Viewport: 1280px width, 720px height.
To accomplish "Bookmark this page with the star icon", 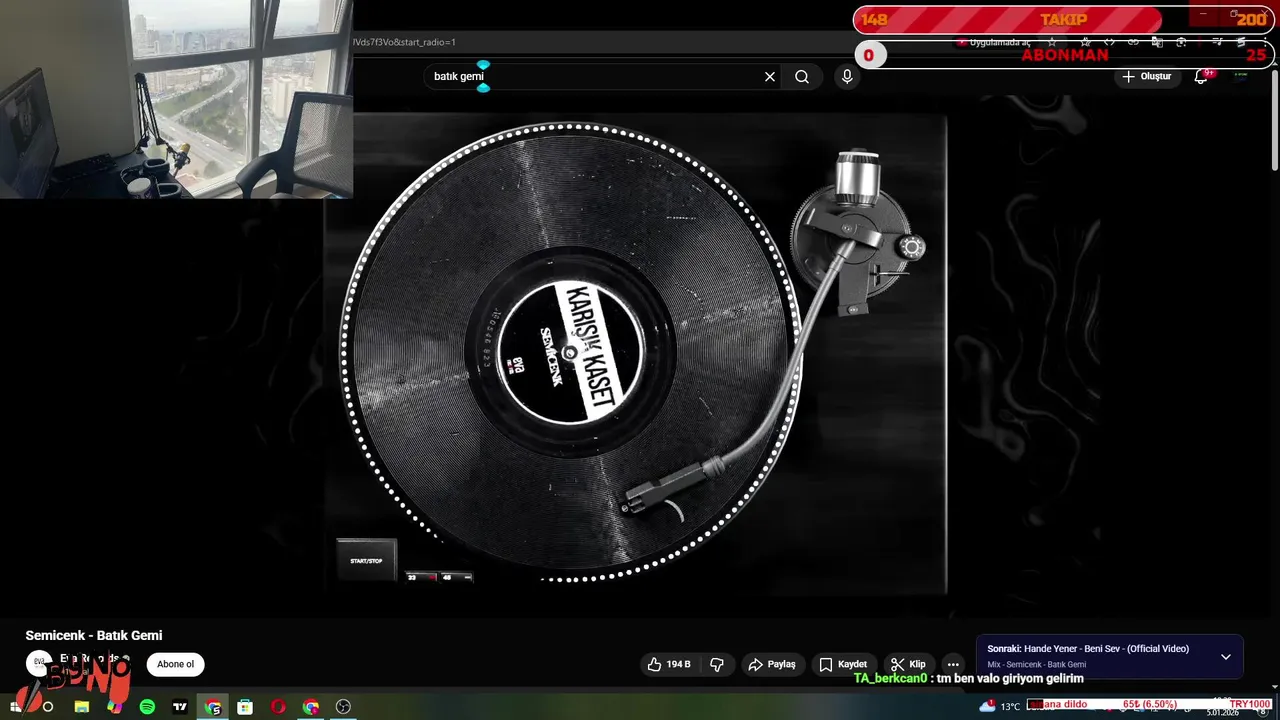I will pyautogui.click(x=1051, y=42).
